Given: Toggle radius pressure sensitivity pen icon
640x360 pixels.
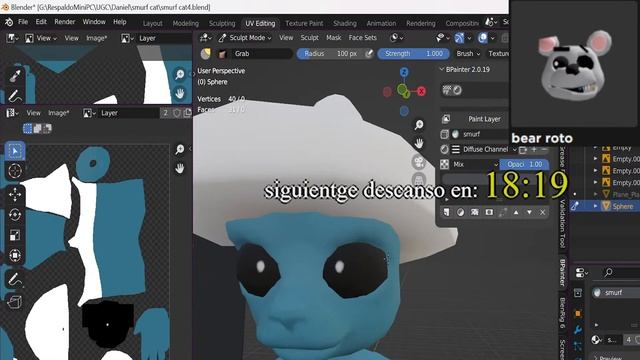Looking at the screenshot, I should pos(369,53).
